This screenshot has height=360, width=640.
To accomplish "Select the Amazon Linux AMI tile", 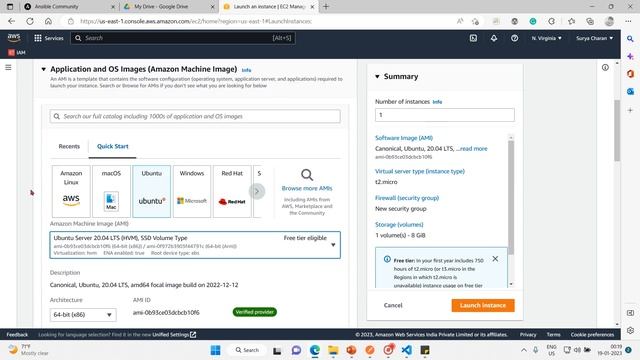I will [x=71, y=191].
